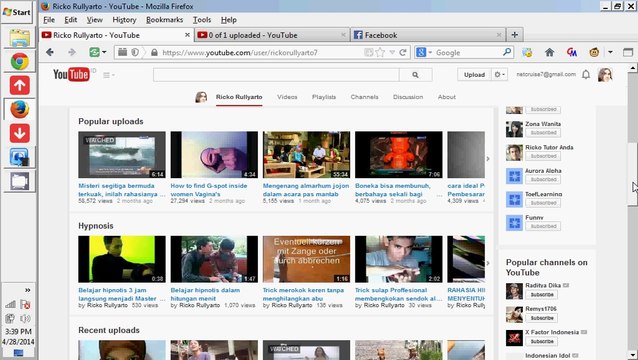Image resolution: width=638 pixels, height=360 pixels.
Task: Open the History menu
Action: 124,20
